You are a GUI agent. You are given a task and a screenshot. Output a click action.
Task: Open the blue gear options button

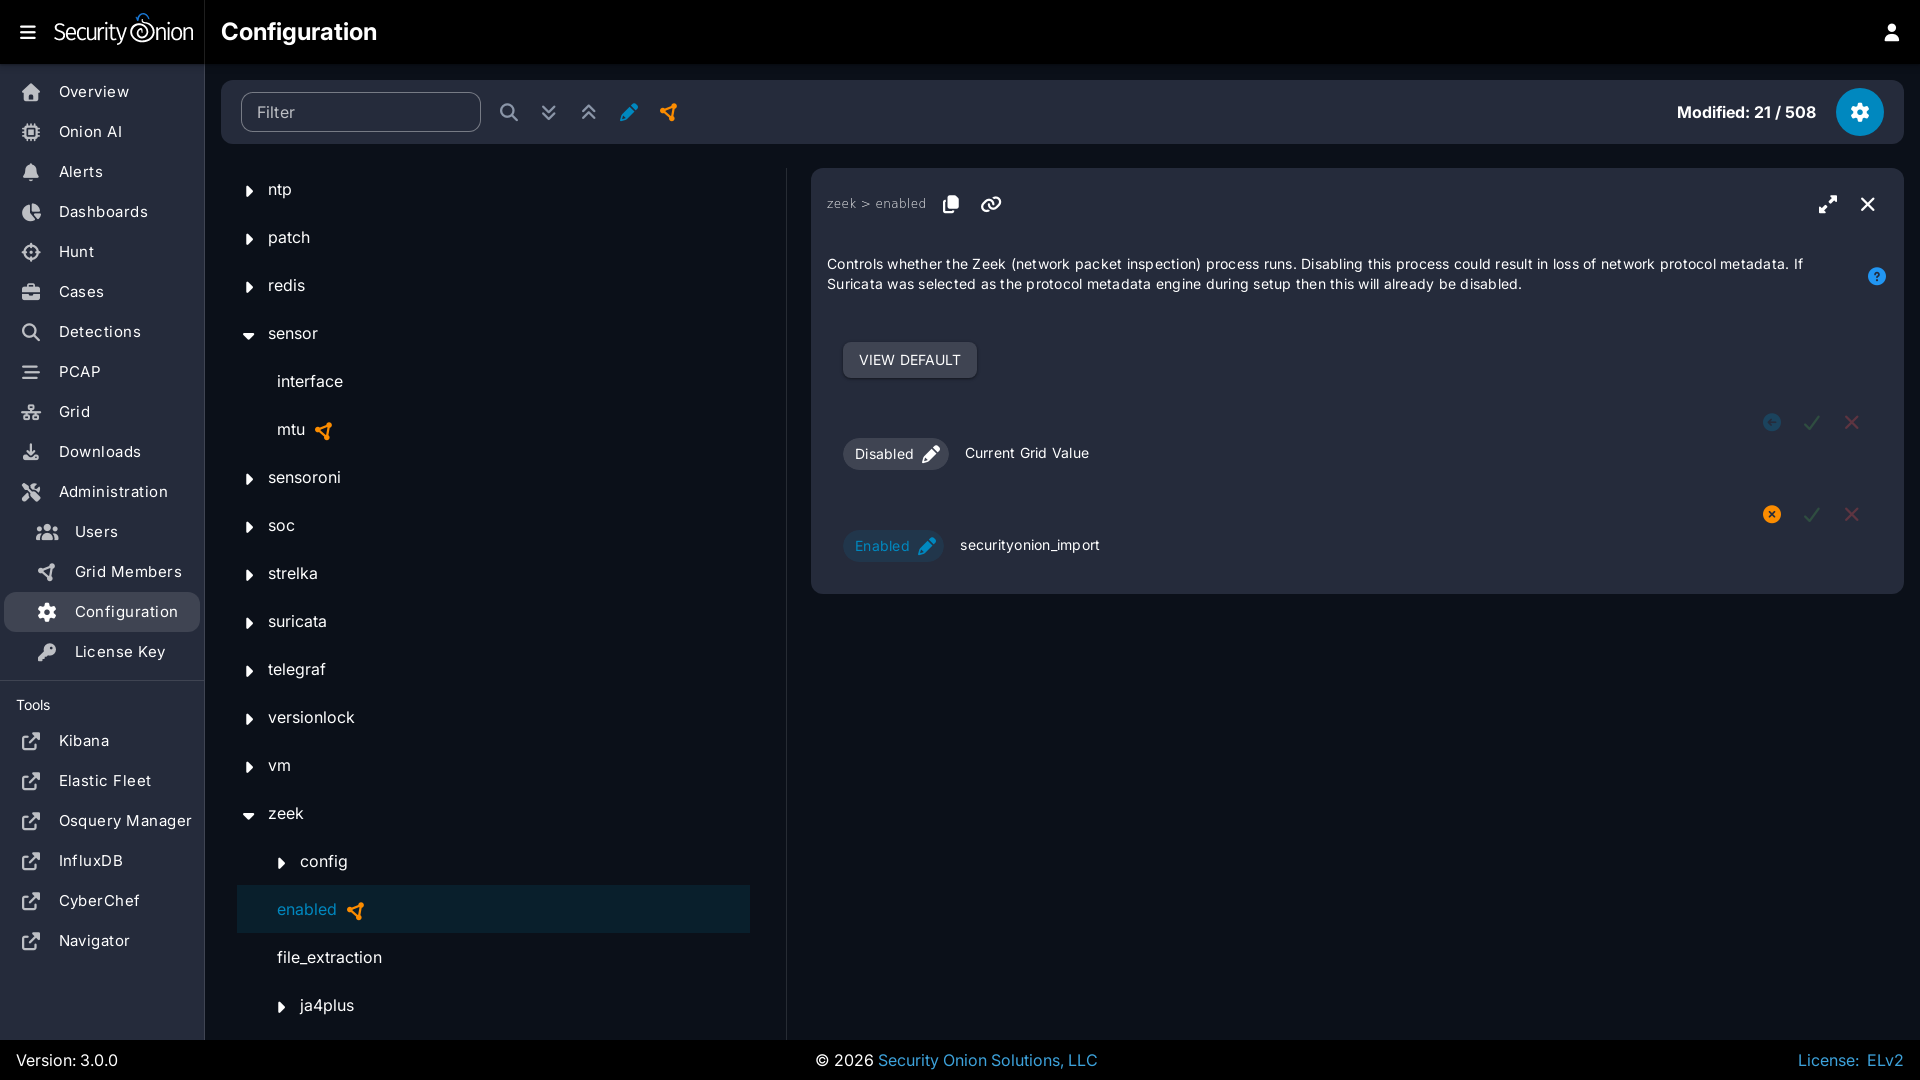(x=1859, y=112)
